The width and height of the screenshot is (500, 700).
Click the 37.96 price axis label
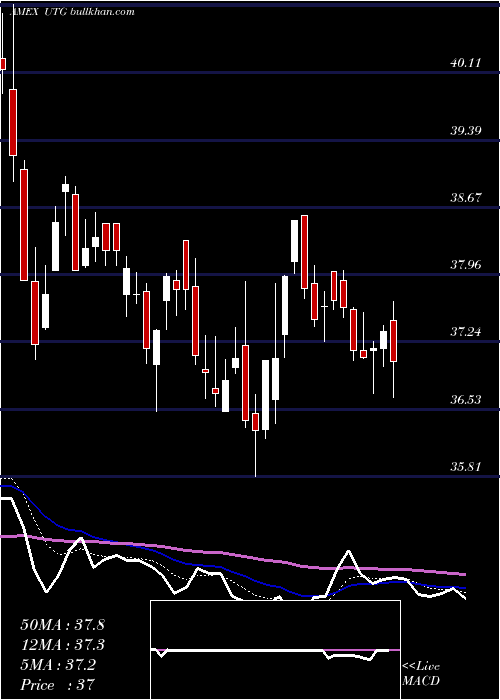pos(466,265)
